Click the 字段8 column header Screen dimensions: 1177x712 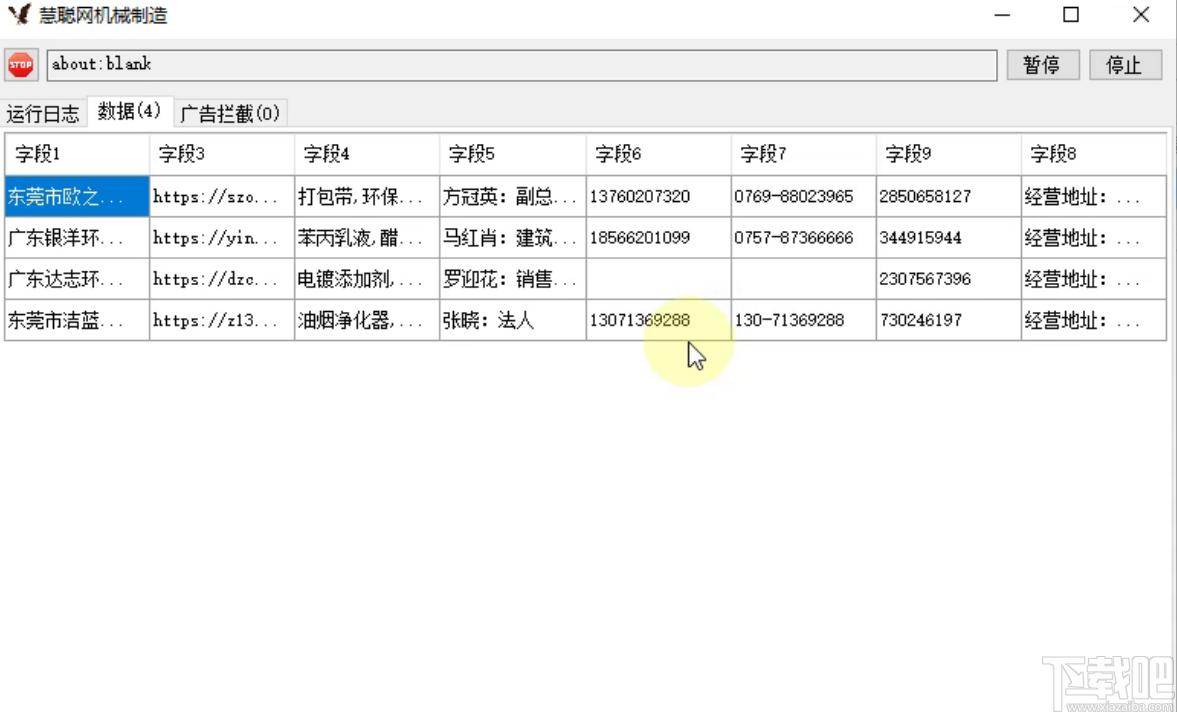1094,155
